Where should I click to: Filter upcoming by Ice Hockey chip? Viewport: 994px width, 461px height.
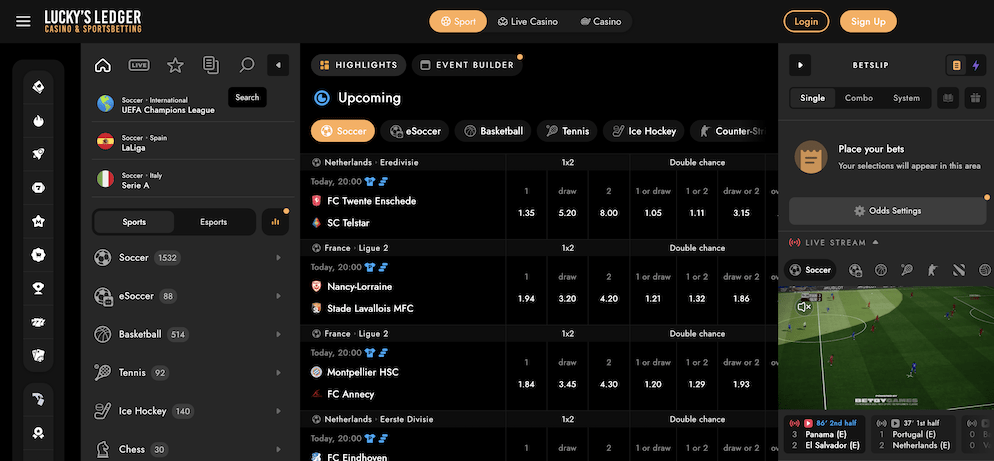point(643,131)
